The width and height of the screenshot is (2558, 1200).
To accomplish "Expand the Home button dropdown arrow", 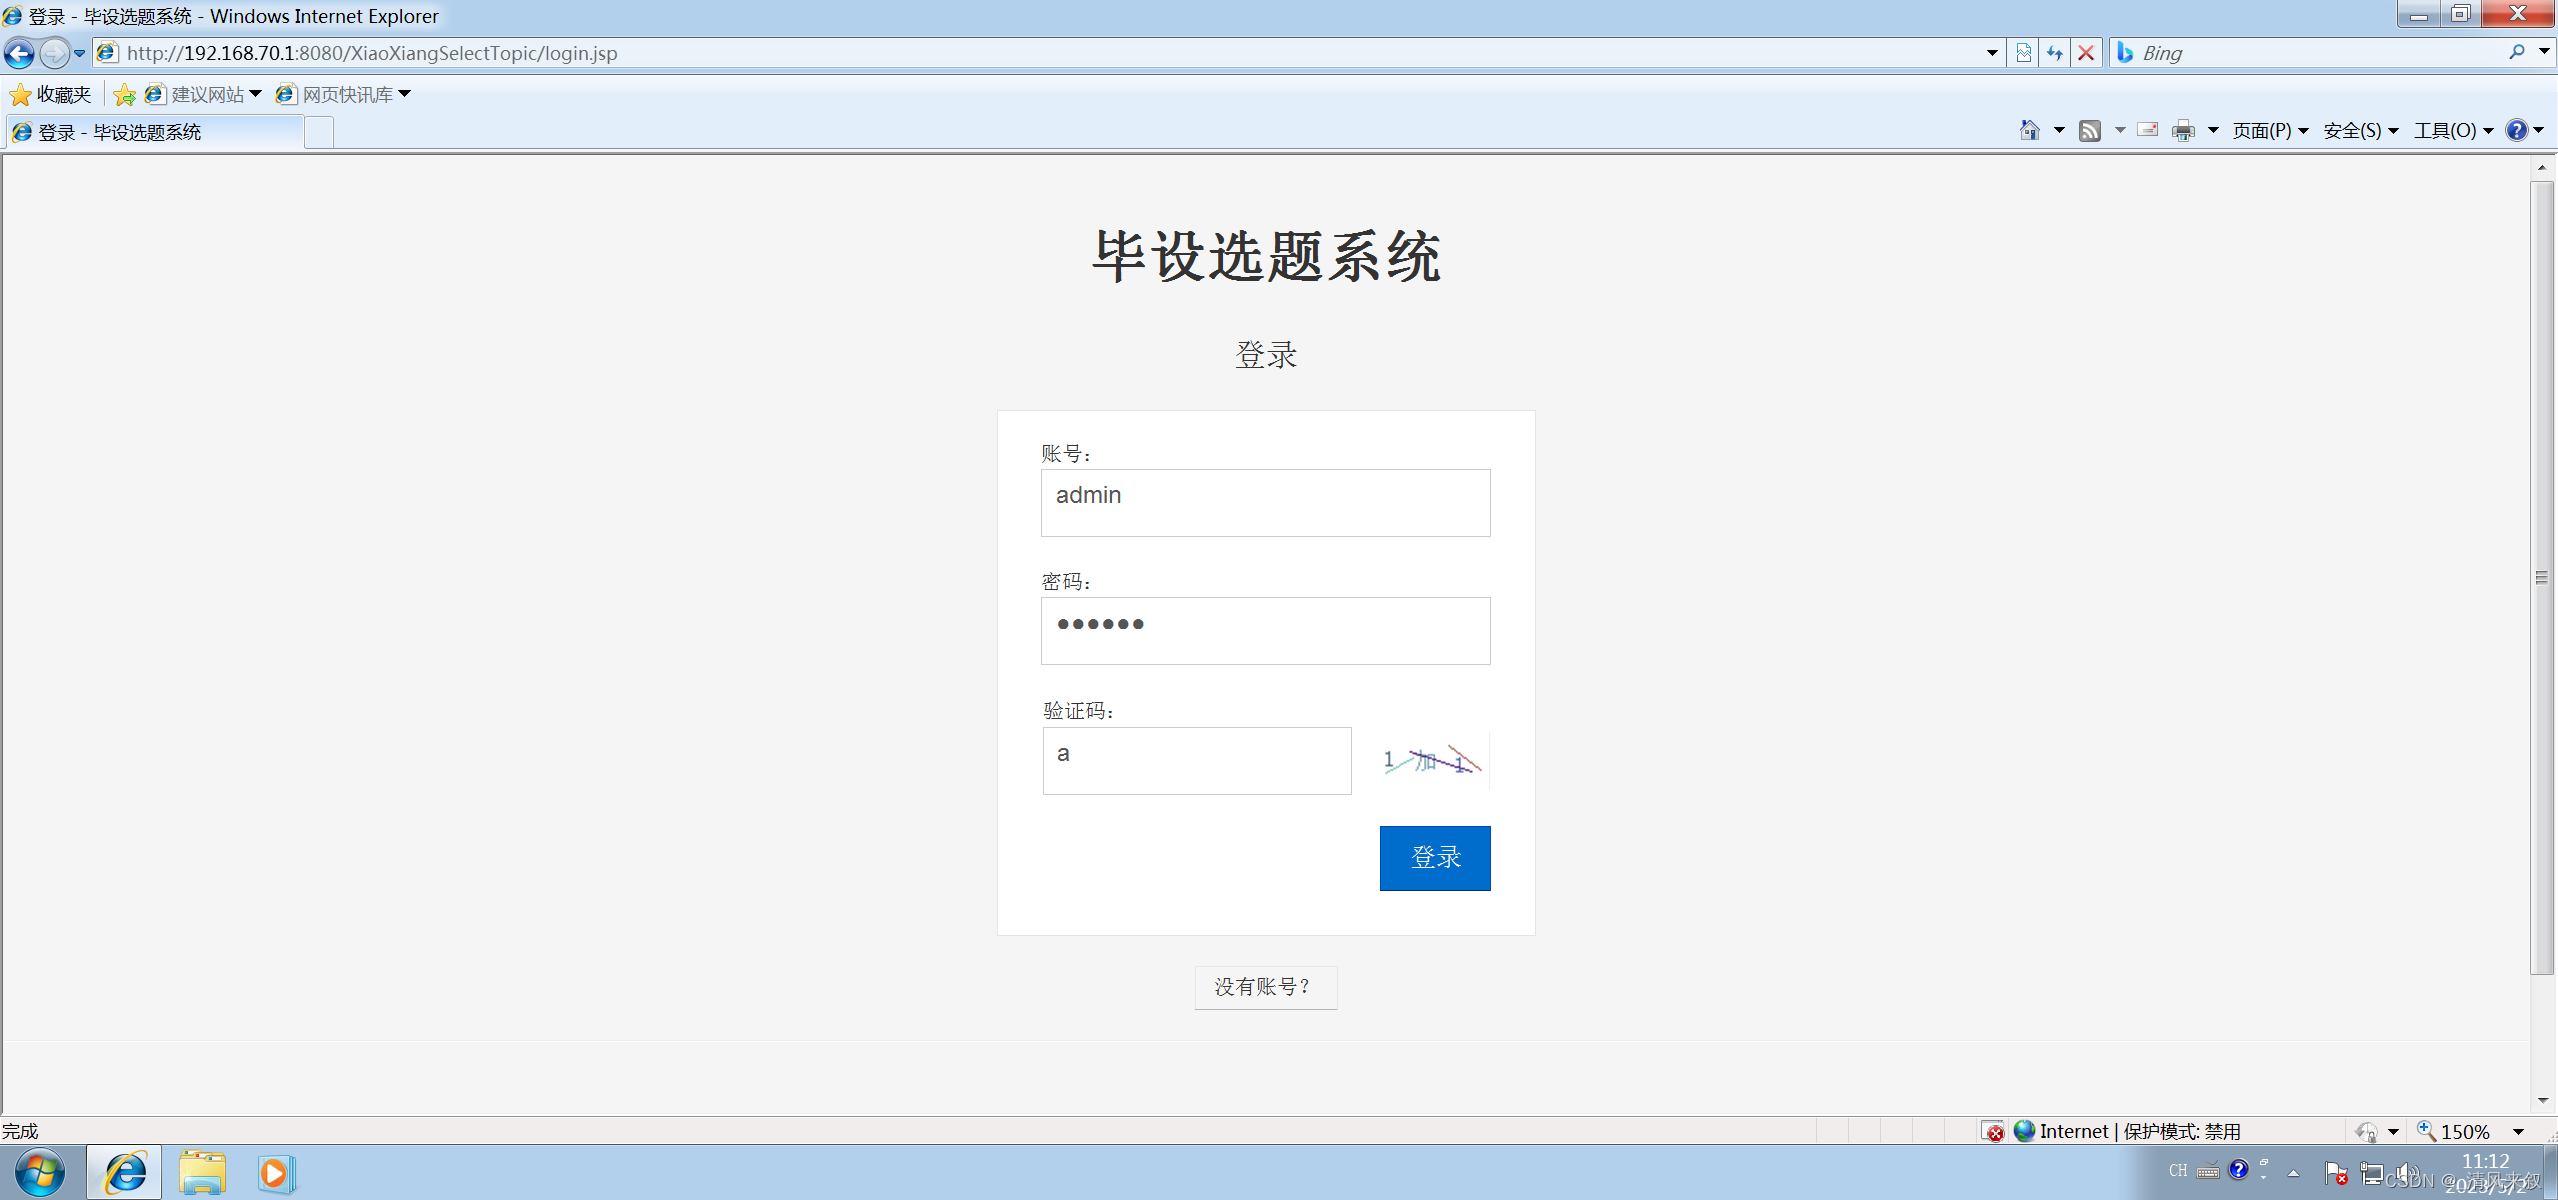I will click(2059, 131).
